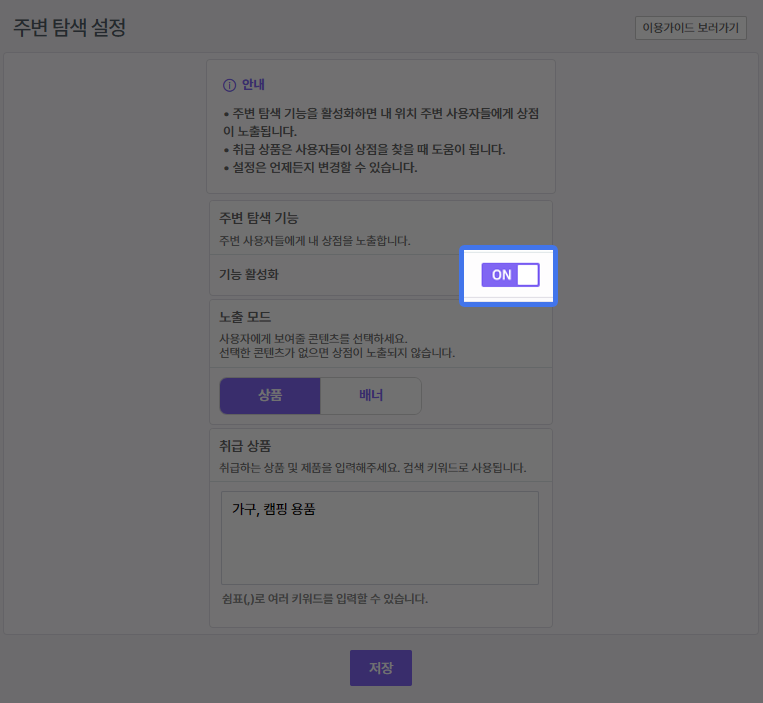763x703 pixels.
Task: Click the 취급하는 상품 및 제품을 입력해주세요 description
Action: click(x=372, y=467)
